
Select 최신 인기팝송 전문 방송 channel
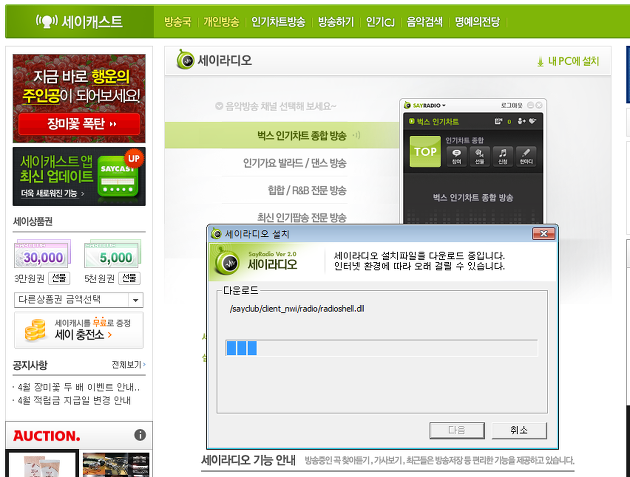302,218
